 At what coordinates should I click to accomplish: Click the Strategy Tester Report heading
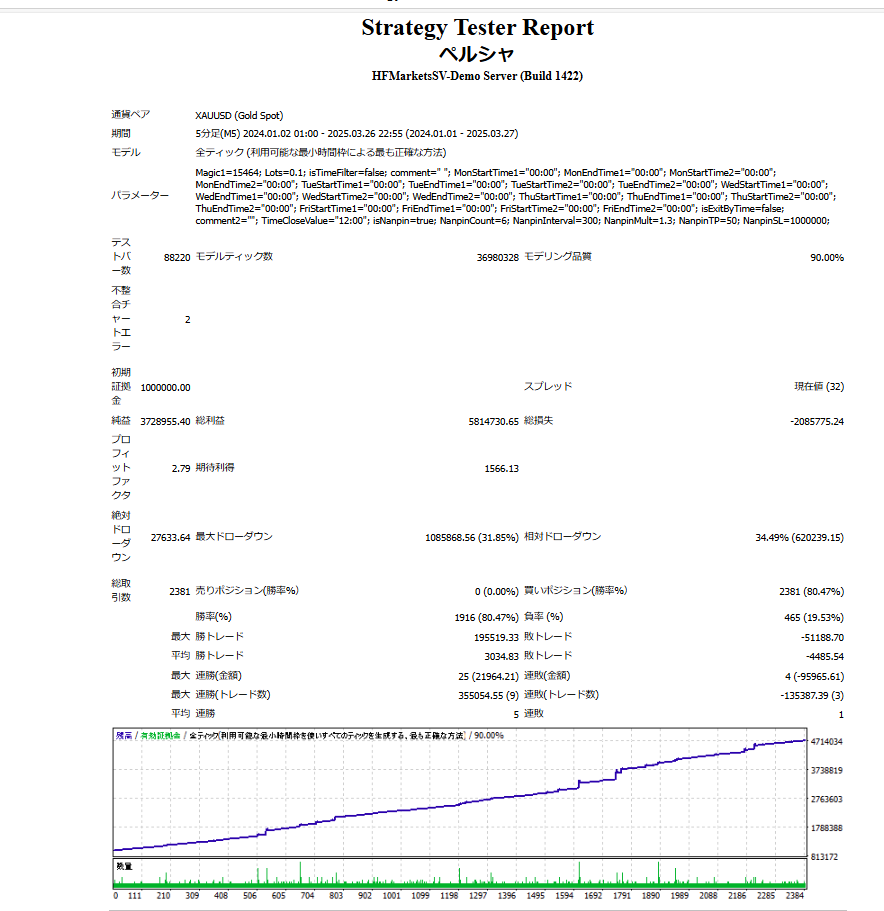pos(477,27)
